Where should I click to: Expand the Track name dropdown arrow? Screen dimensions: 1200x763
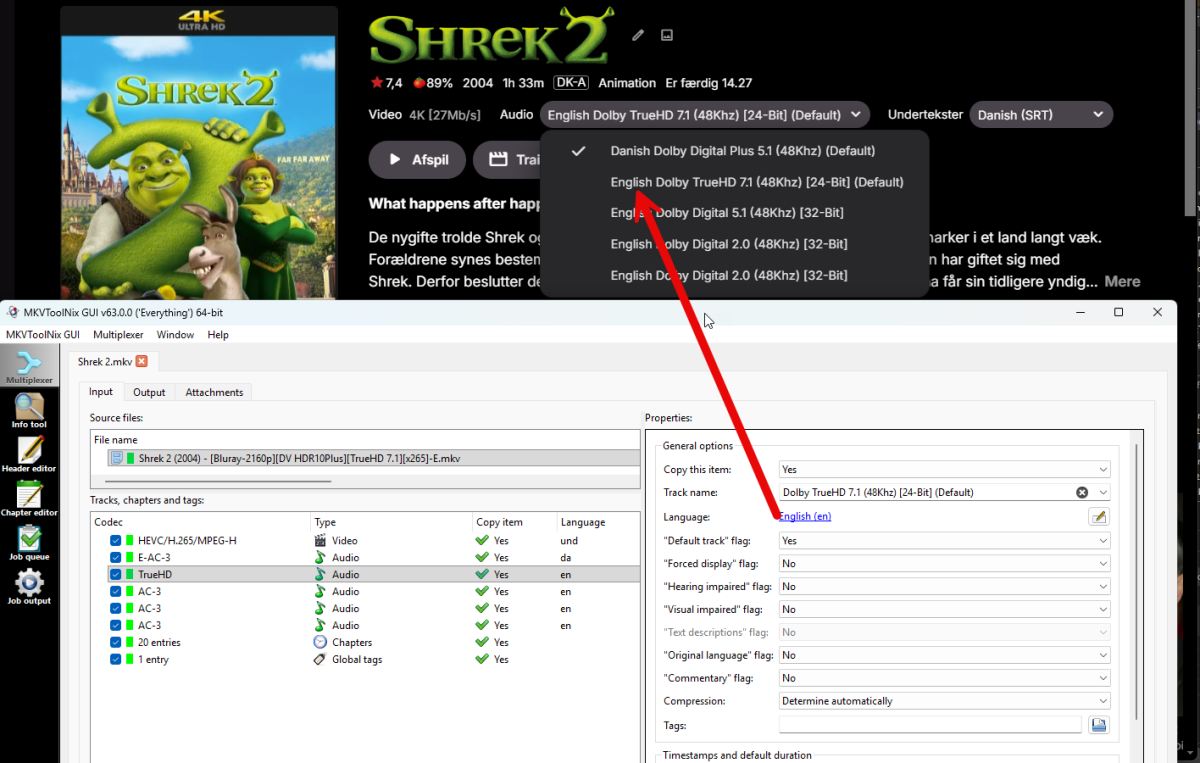(1102, 493)
